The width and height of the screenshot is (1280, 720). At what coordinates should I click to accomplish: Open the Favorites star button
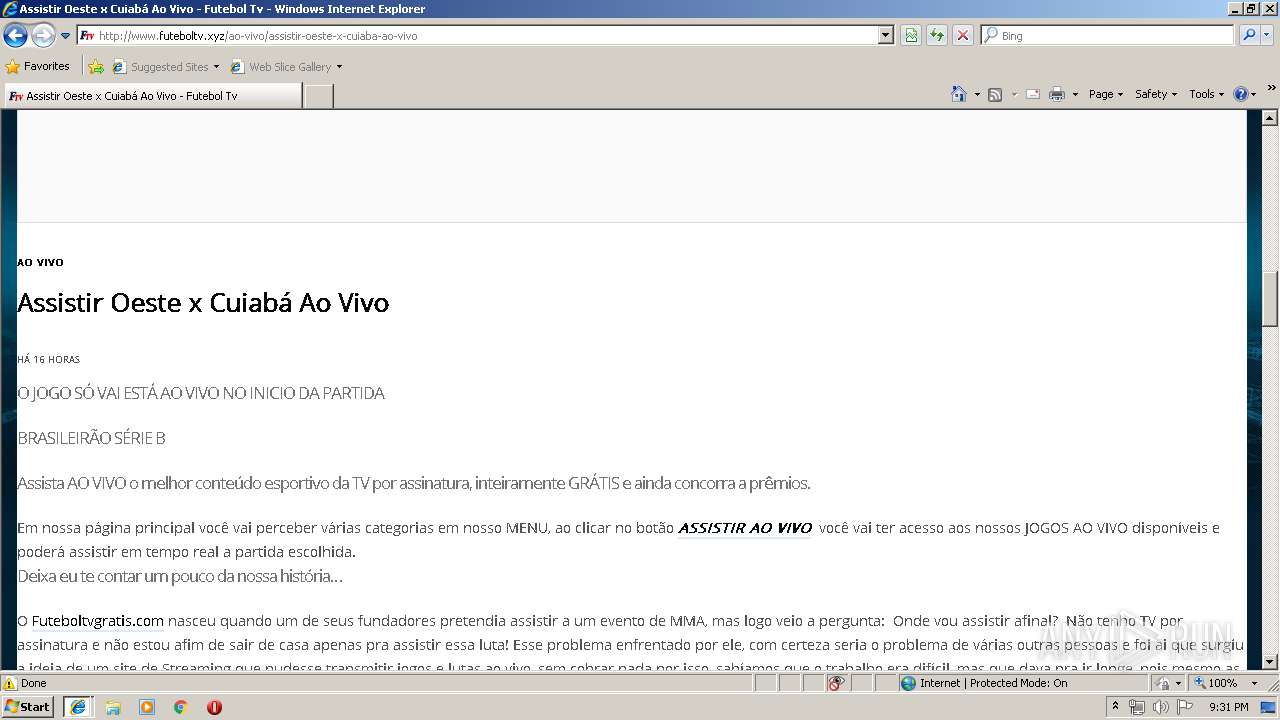pos(38,66)
